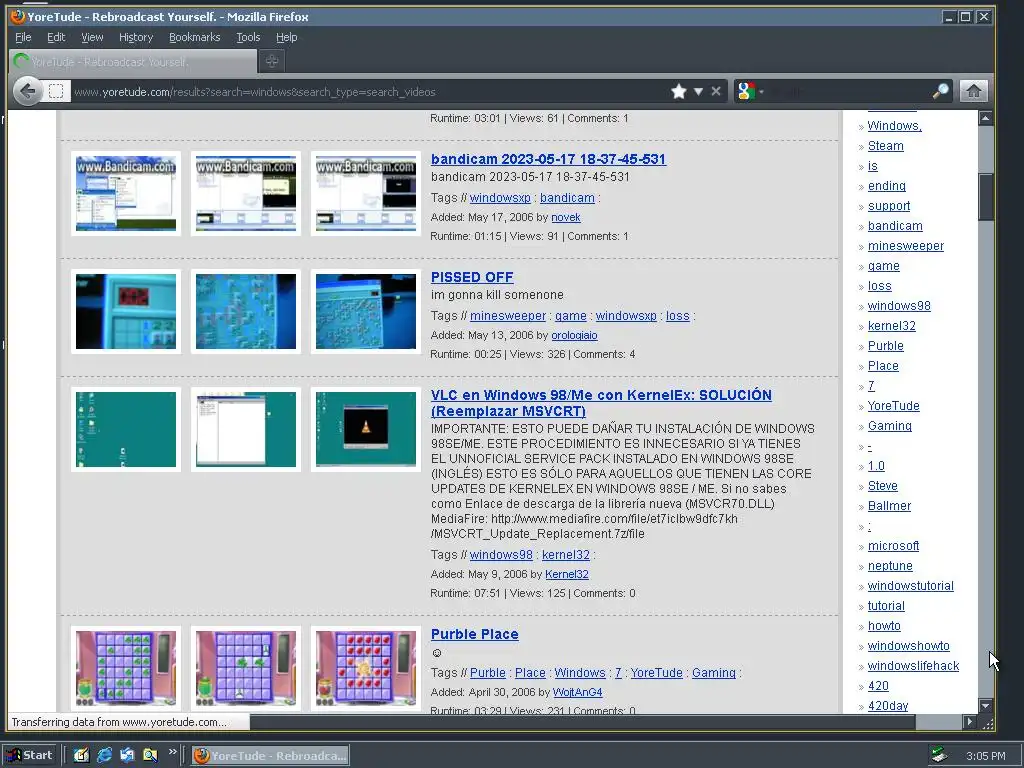Launch Internet Explorer from quick launch
Screen dimensions: 1024x768
[x=104, y=756]
